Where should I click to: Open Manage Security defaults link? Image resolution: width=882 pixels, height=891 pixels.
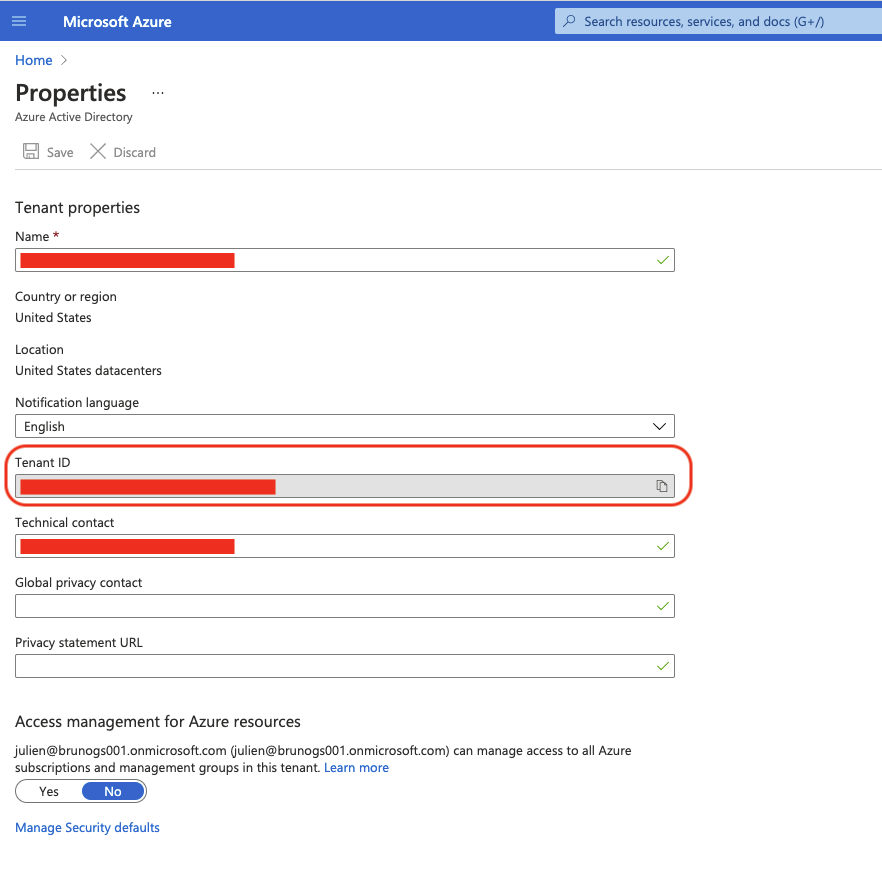pyautogui.click(x=88, y=827)
